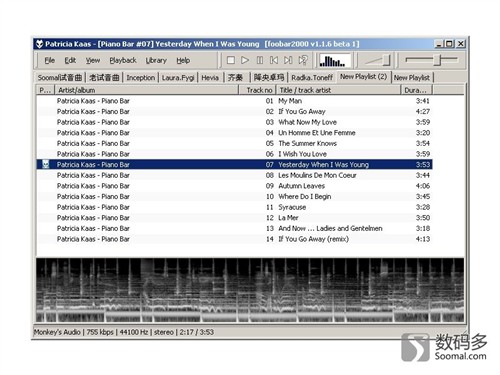The image size is (500, 375).
Task: Adjust the volume slider knob
Action: coord(386,60)
